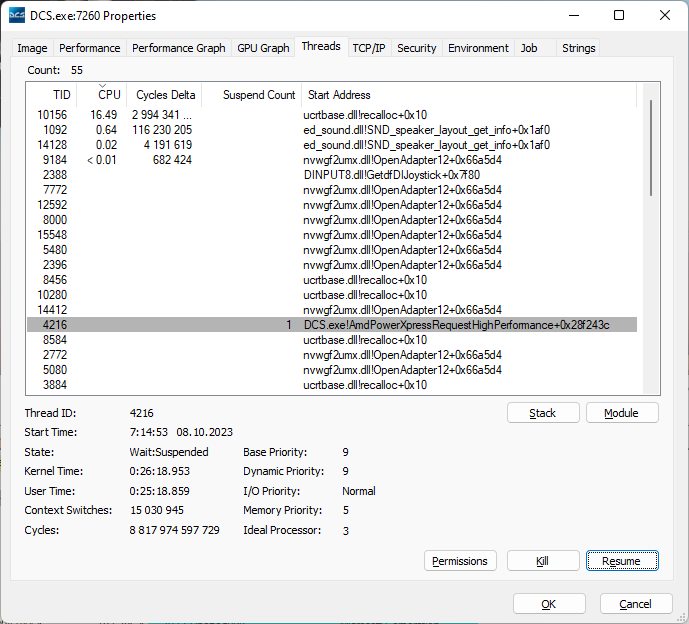Maximize the Properties window
Viewport: 689px width, 624px height.
point(619,15)
